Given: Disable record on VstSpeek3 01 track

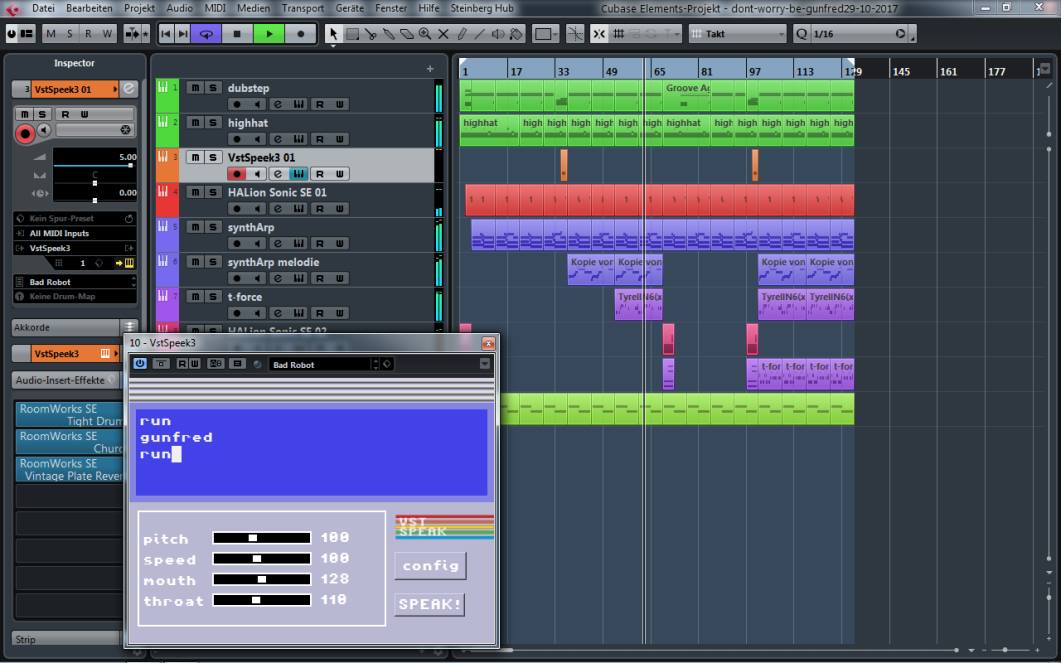Looking at the screenshot, I should pos(236,174).
